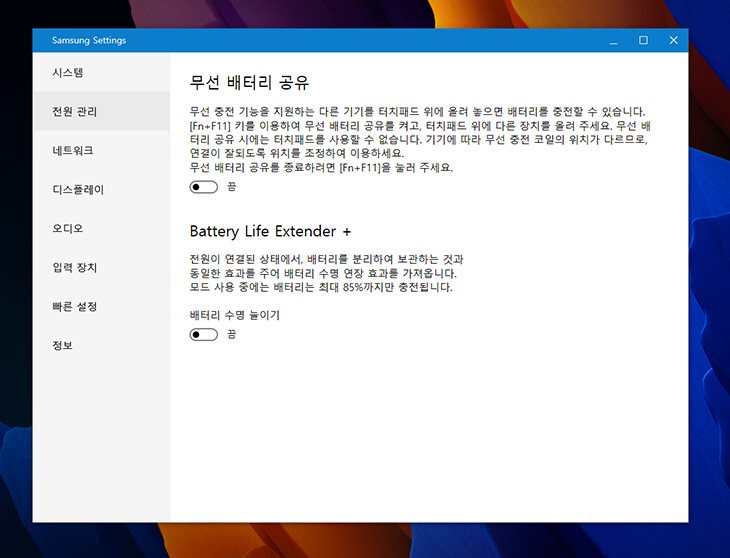Open the 시스템 settings section
730x558 pixels.
click(x=101, y=73)
